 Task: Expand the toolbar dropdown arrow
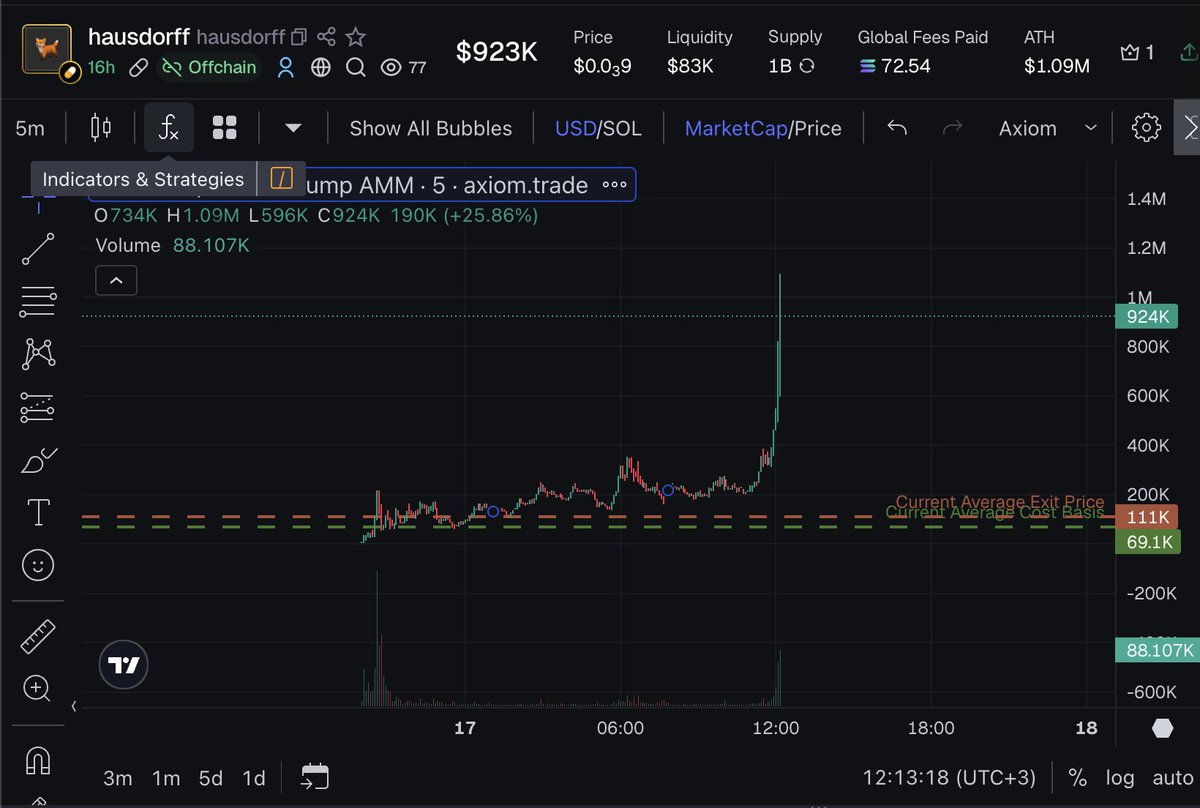click(x=292, y=128)
